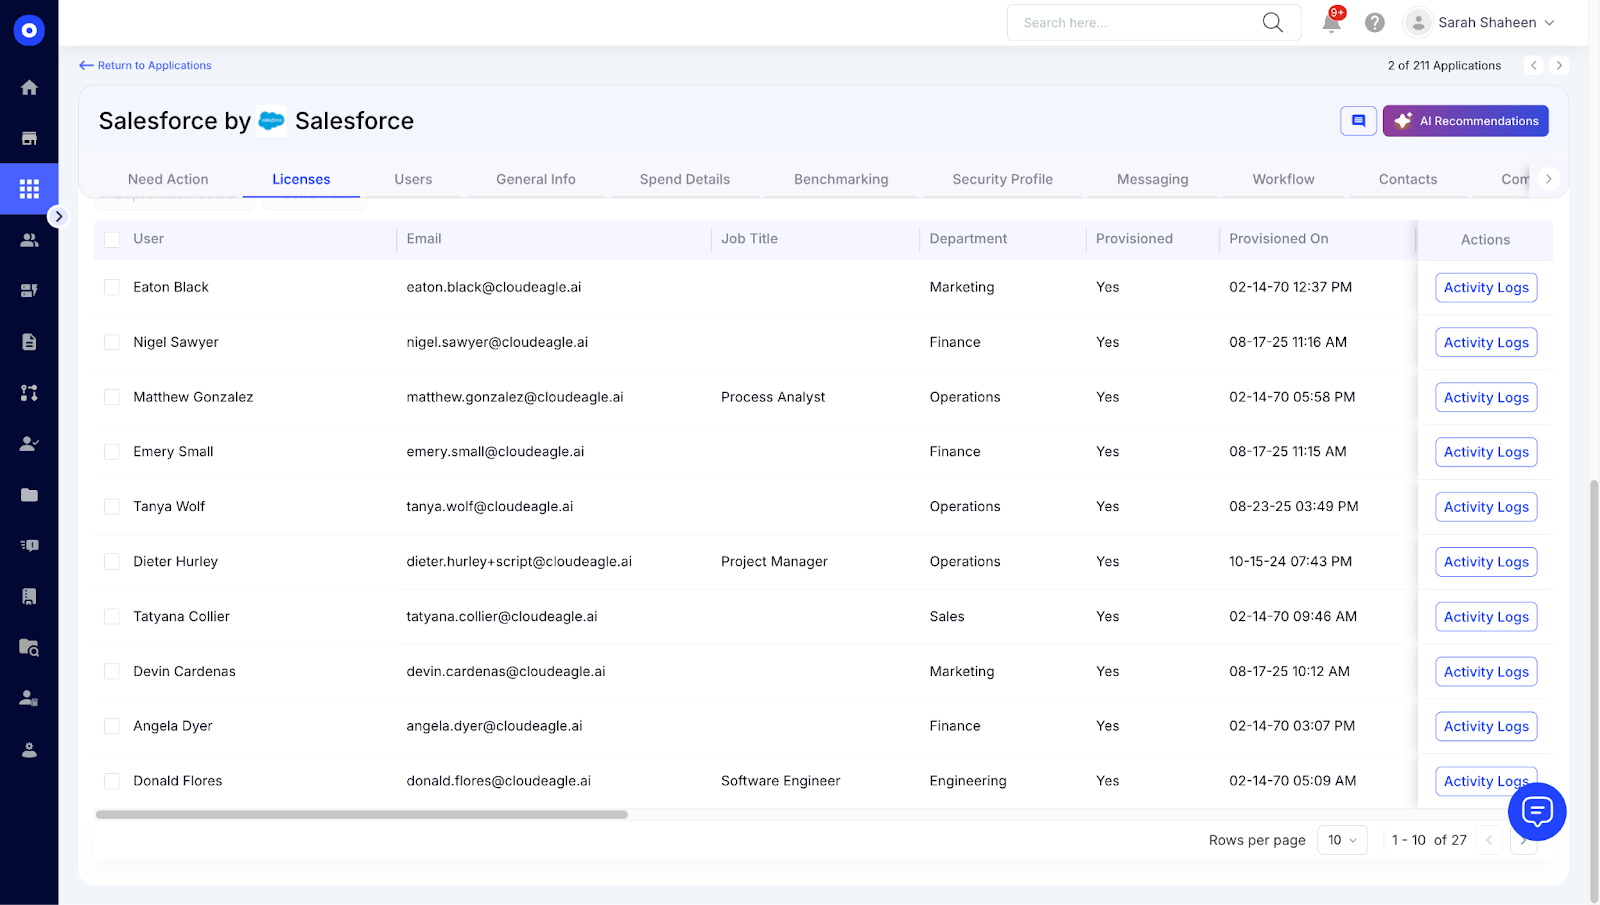Viewport: 1600px width, 905px height.
Task: Open the Home icon in sidebar
Action: tap(29, 87)
